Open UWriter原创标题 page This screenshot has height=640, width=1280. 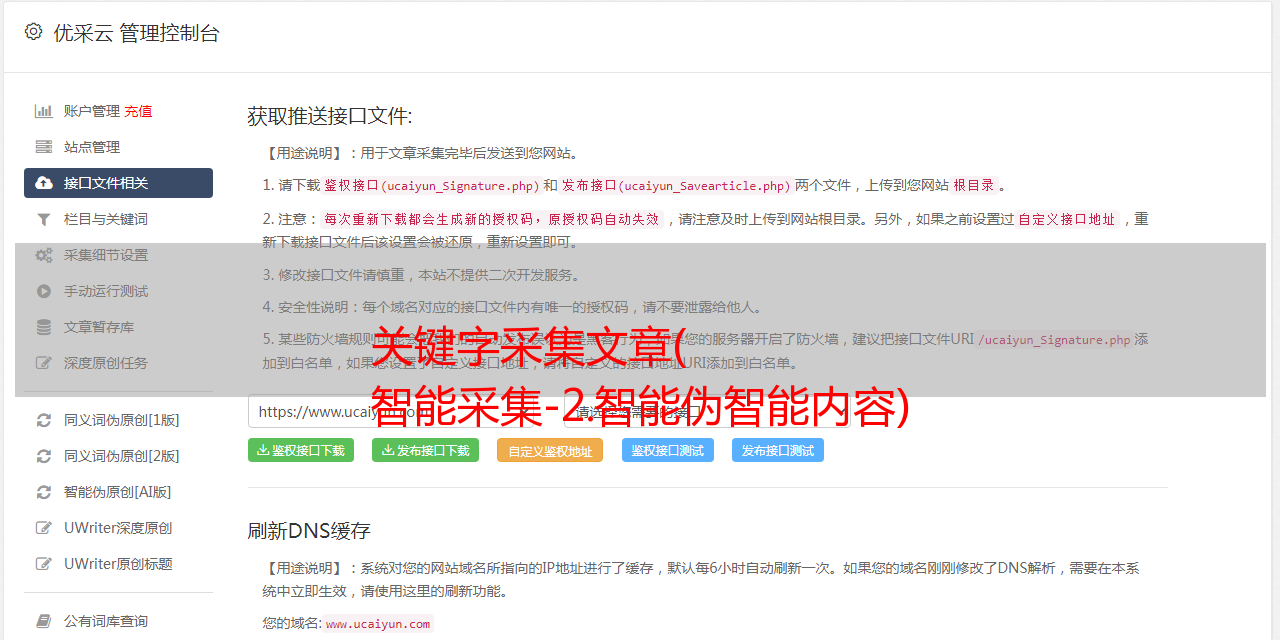click(118, 564)
